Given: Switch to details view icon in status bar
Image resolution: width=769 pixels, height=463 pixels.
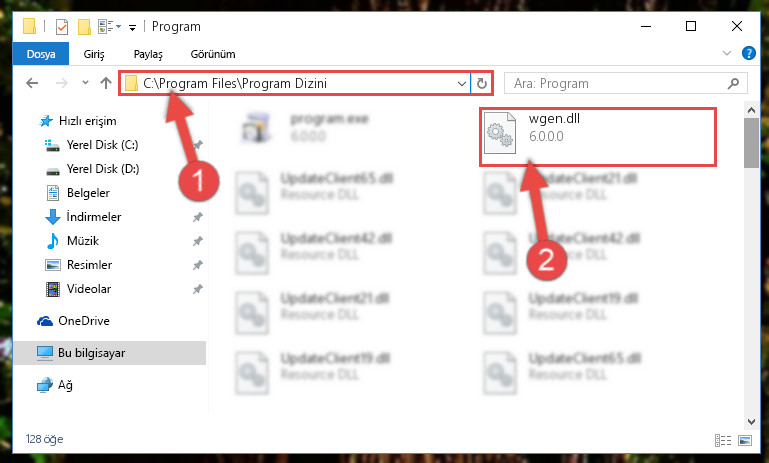Looking at the screenshot, I should tap(723, 440).
